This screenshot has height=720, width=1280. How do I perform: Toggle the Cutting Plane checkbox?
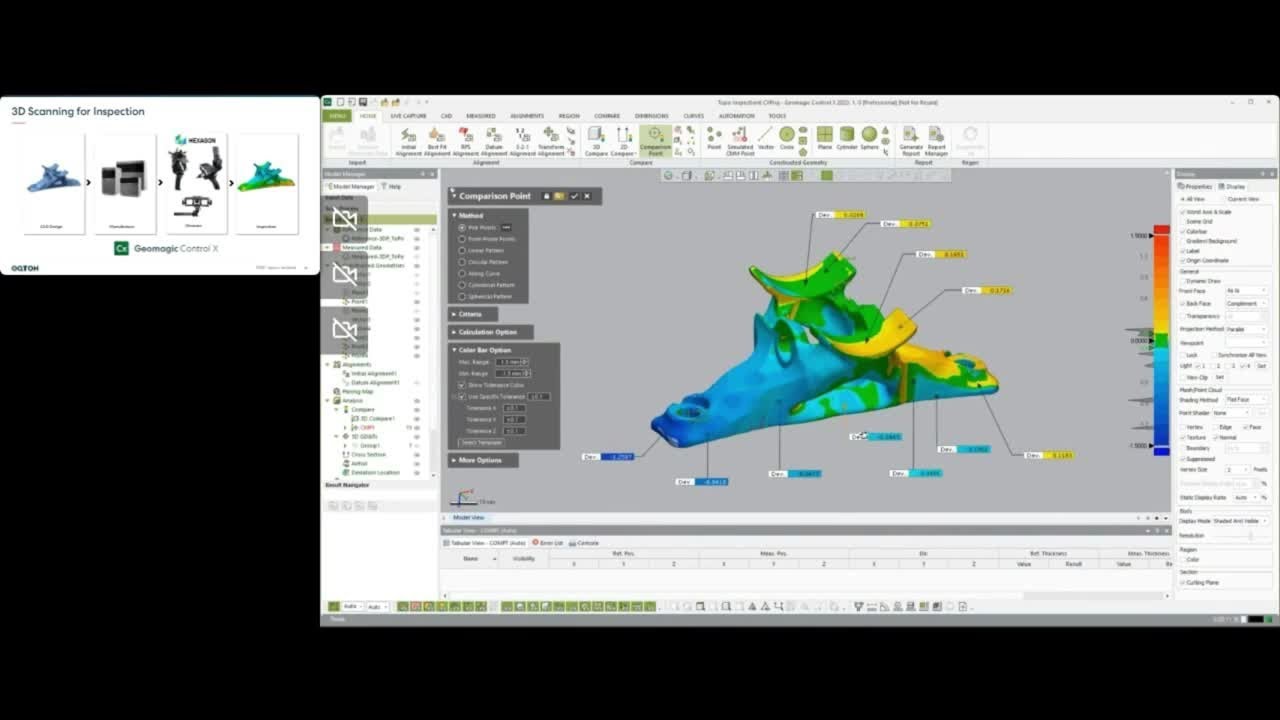point(1184,582)
